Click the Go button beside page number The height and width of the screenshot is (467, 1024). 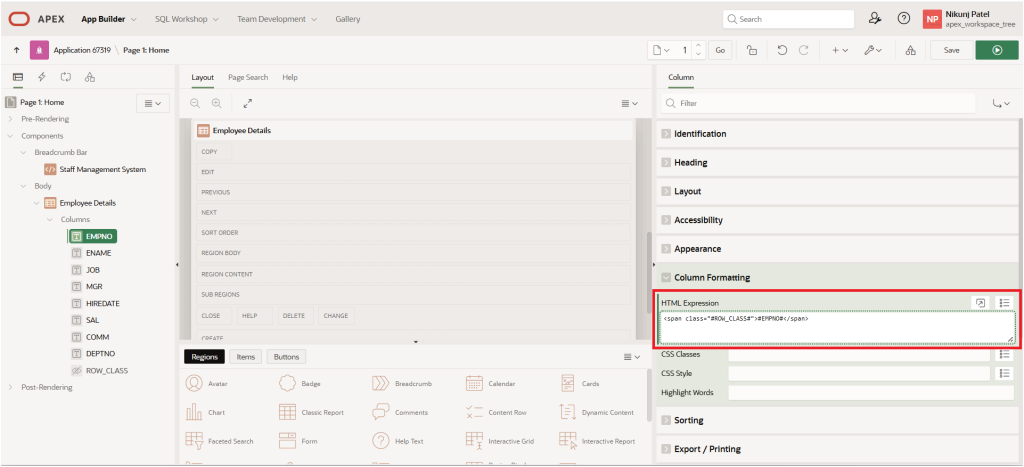coord(721,49)
